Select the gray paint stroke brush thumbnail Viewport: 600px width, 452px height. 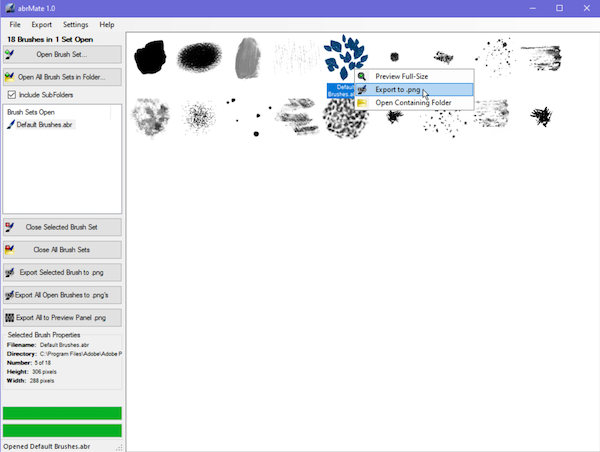(248, 58)
